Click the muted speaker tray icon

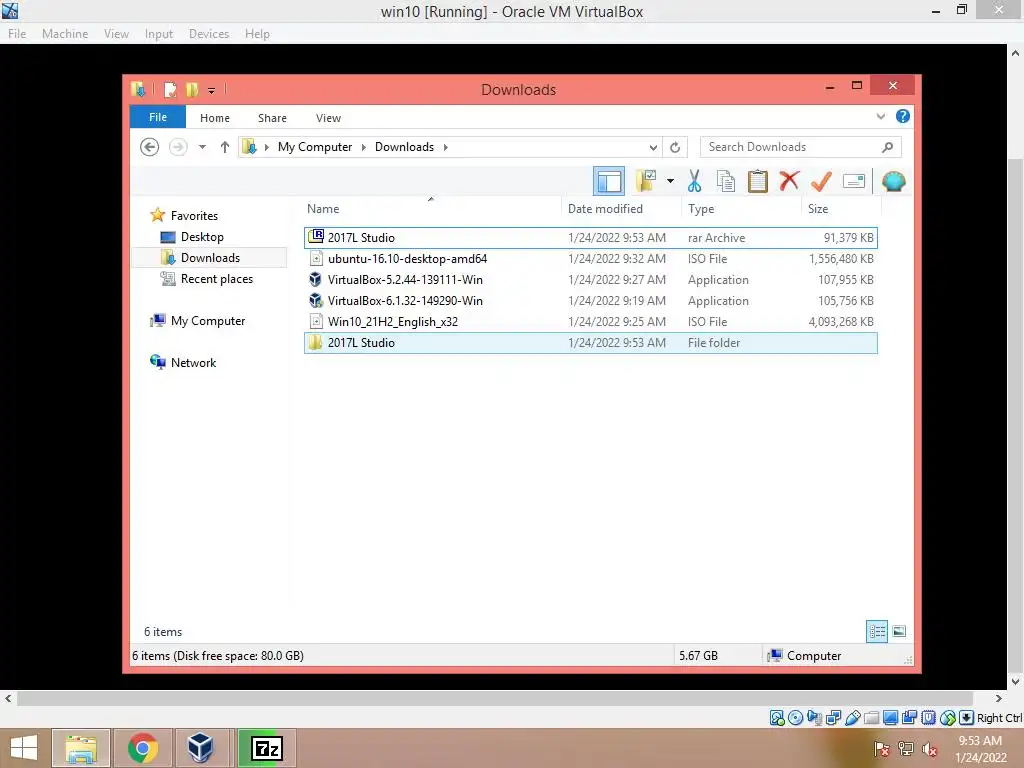tap(929, 750)
